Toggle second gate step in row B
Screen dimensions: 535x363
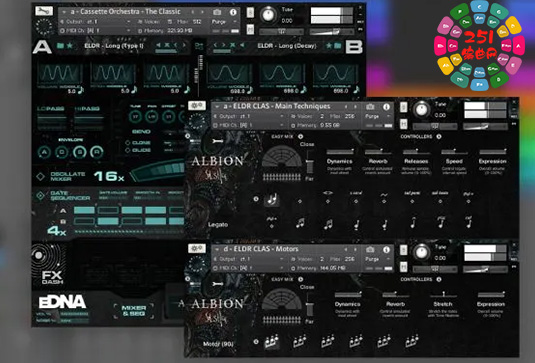pyautogui.click(x=108, y=221)
